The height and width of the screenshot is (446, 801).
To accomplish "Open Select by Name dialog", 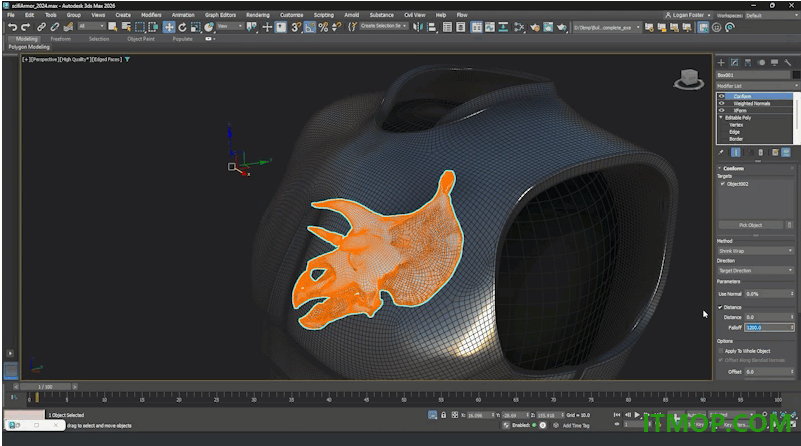I will [126, 27].
